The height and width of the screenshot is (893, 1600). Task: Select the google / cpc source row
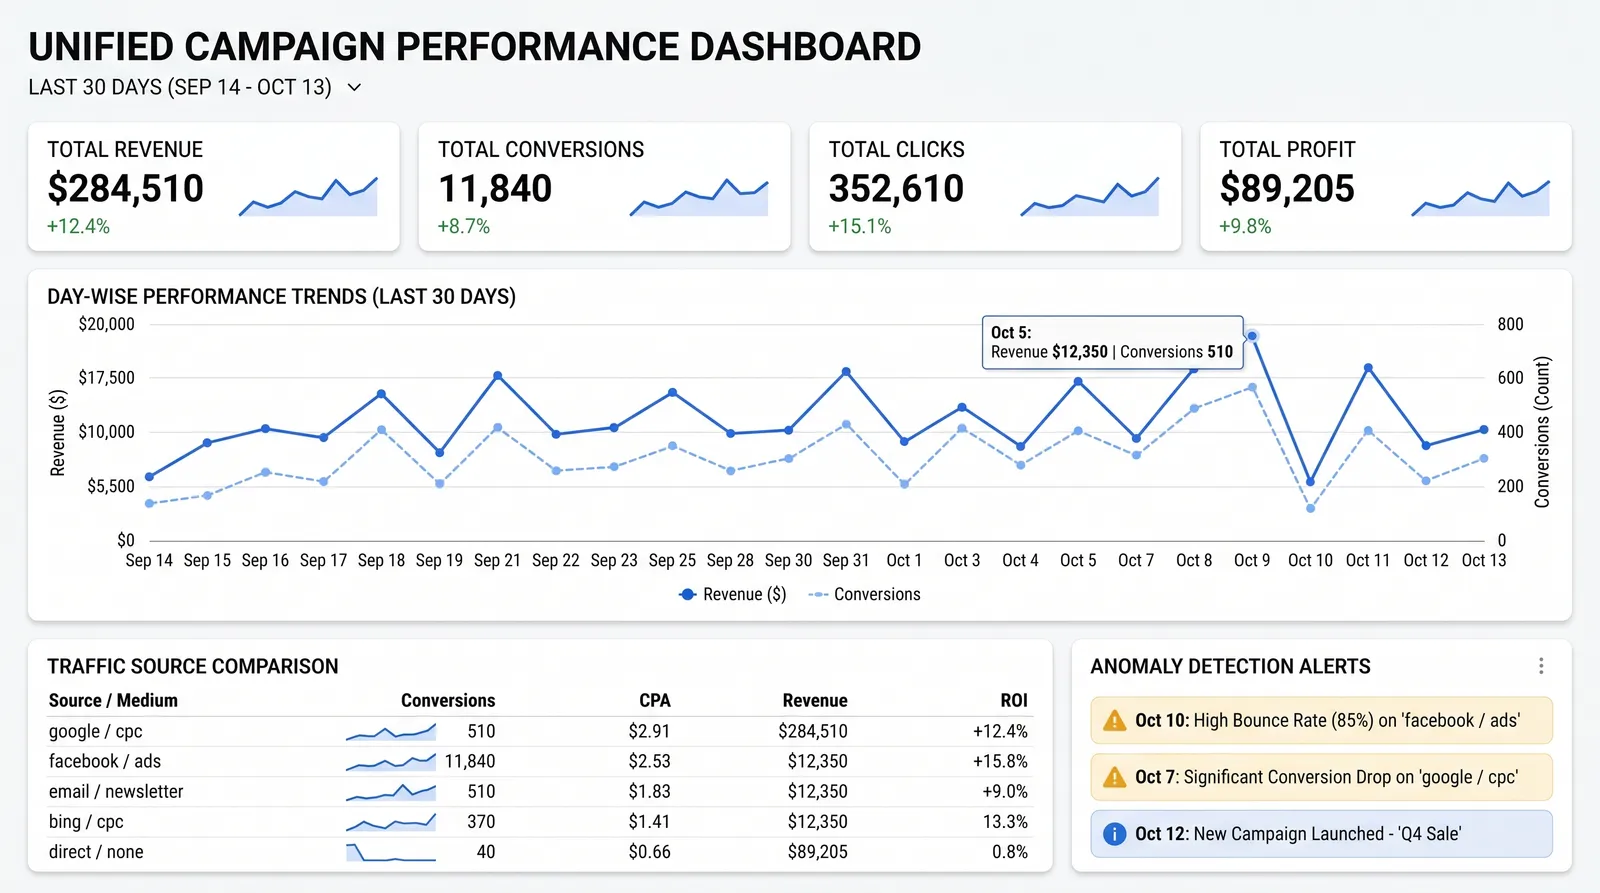click(540, 731)
